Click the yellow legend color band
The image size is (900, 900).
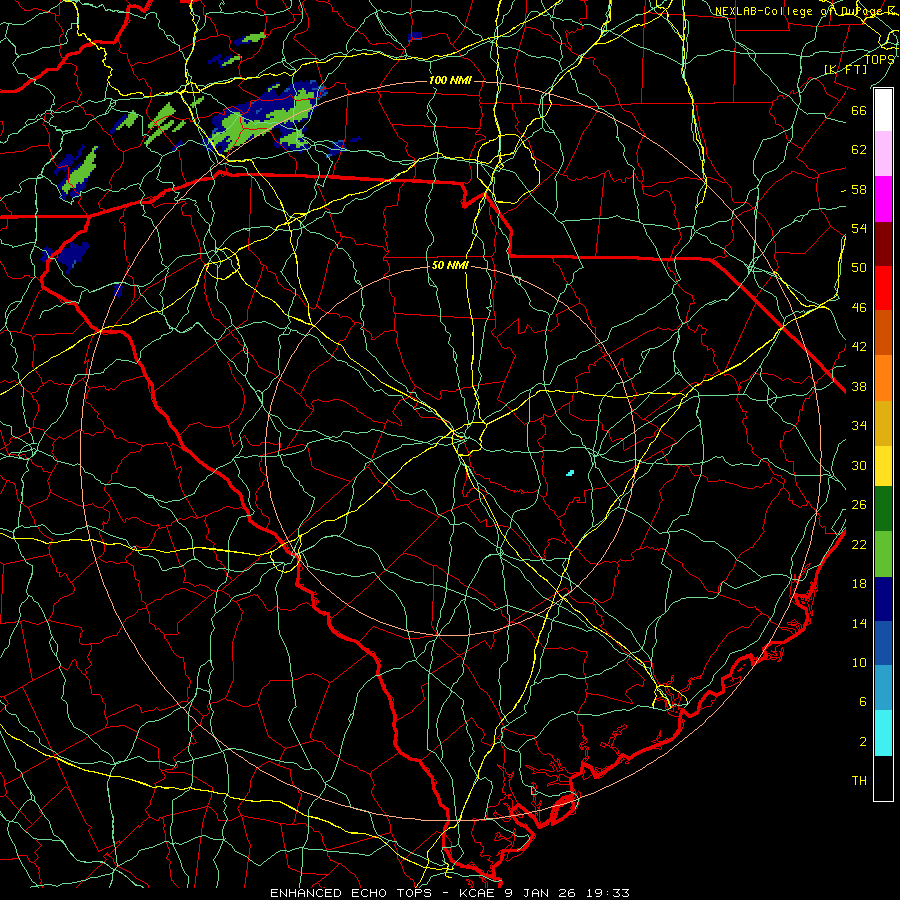coord(883,465)
